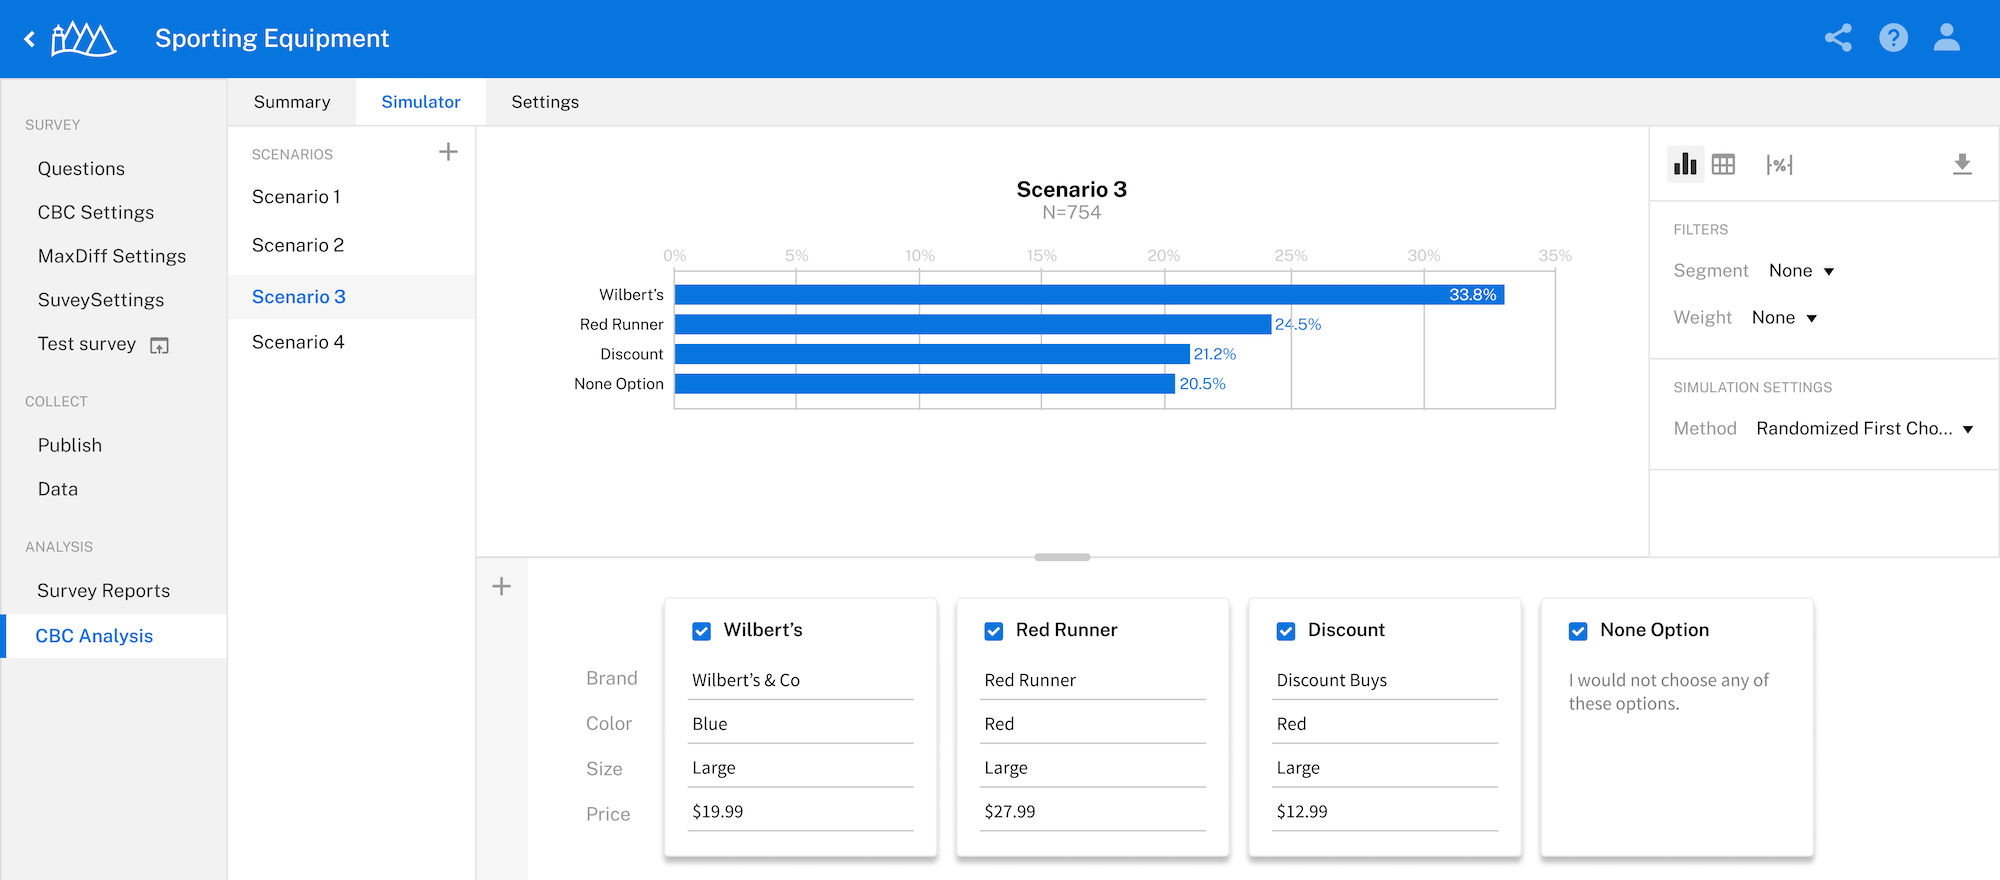Switch to table grid view icon
The width and height of the screenshot is (2000, 880).
[1723, 164]
